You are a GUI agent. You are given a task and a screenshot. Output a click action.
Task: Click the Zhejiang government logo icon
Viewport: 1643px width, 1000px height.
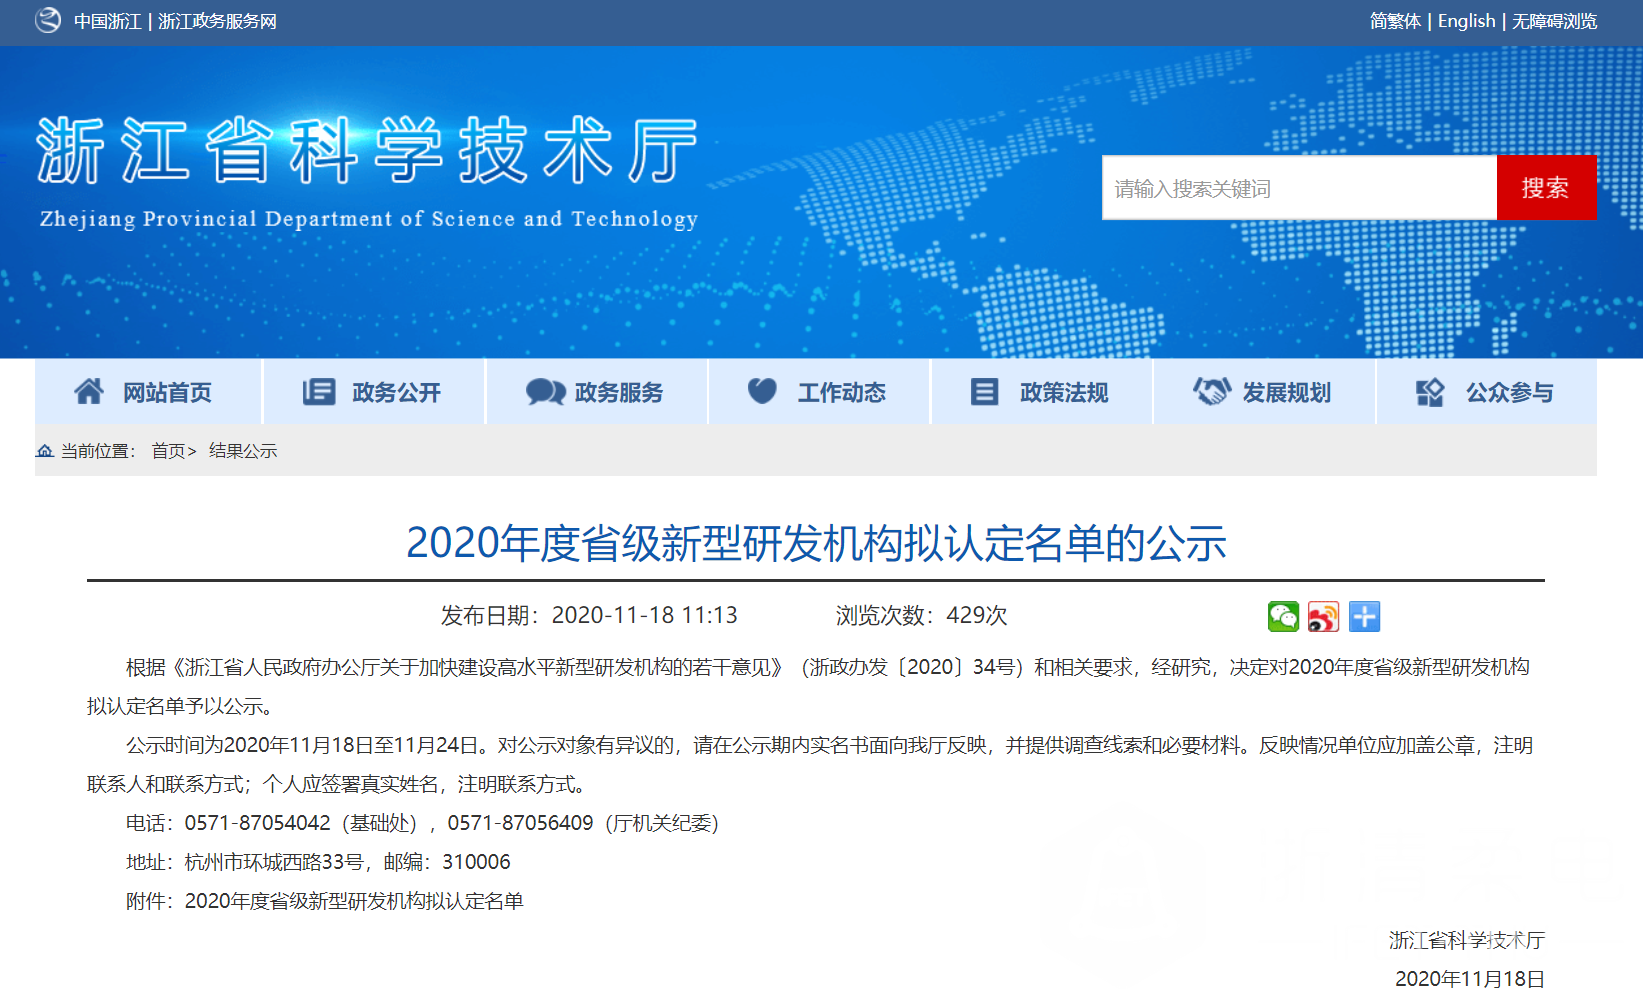(x=48, y=21)
